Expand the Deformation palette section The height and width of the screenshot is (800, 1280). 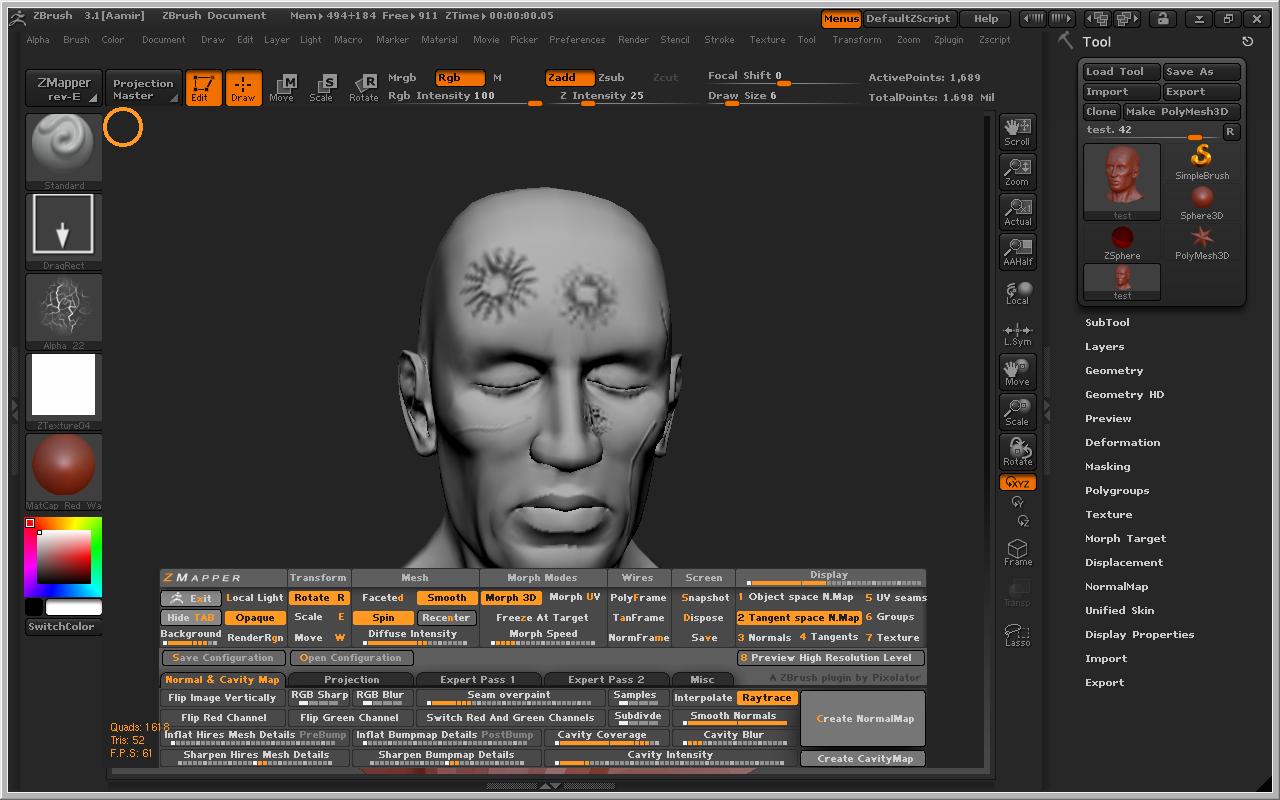click(1122, 443)
